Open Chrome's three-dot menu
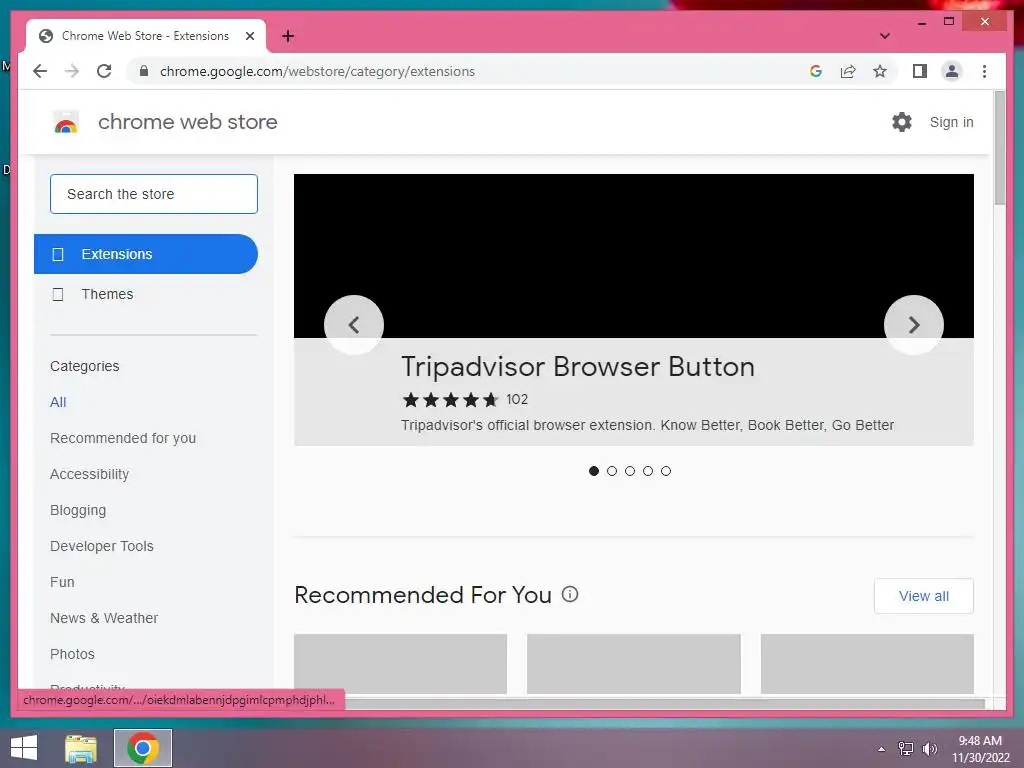Screen dimensions: 1024x768 pyautogui.click(x=984, y=71)
